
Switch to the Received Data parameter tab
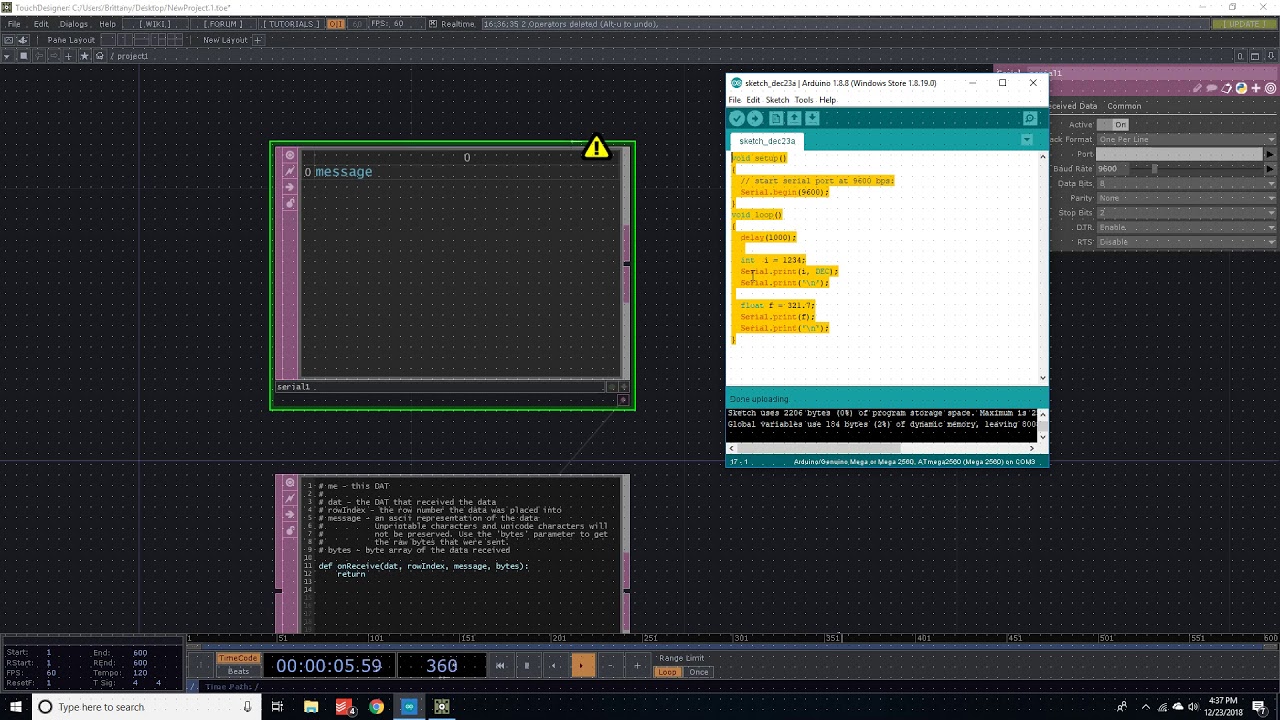(1072, 106)
